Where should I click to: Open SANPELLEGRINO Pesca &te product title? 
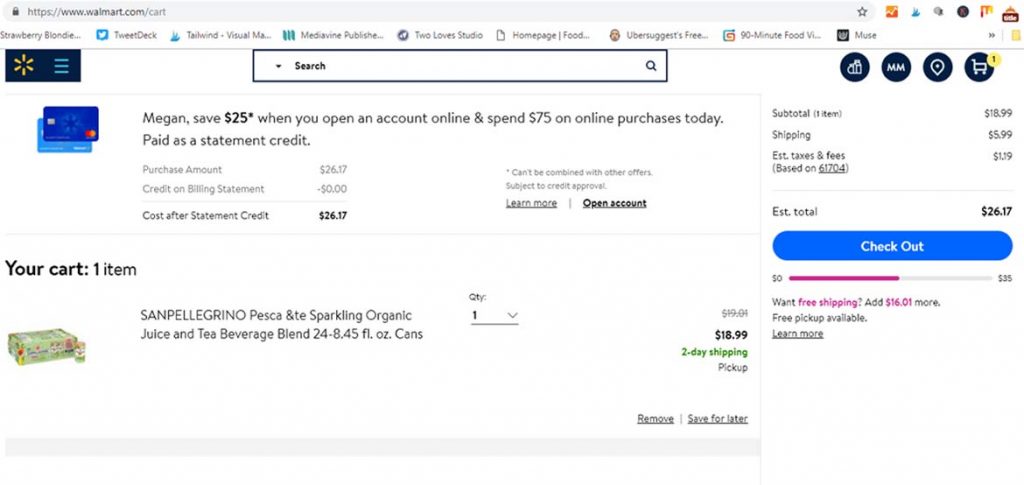[281, 324]
